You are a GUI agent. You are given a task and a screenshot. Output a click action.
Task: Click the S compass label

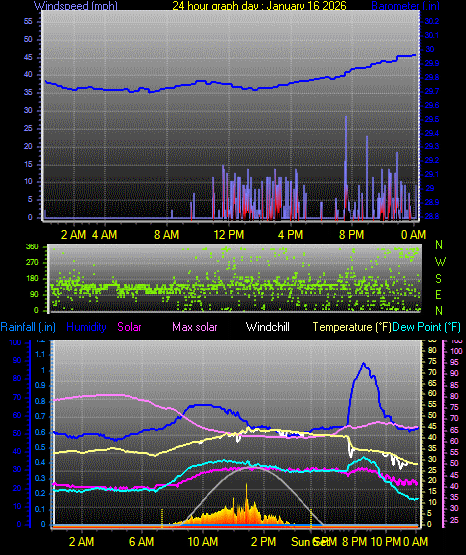tap(438, 279)
